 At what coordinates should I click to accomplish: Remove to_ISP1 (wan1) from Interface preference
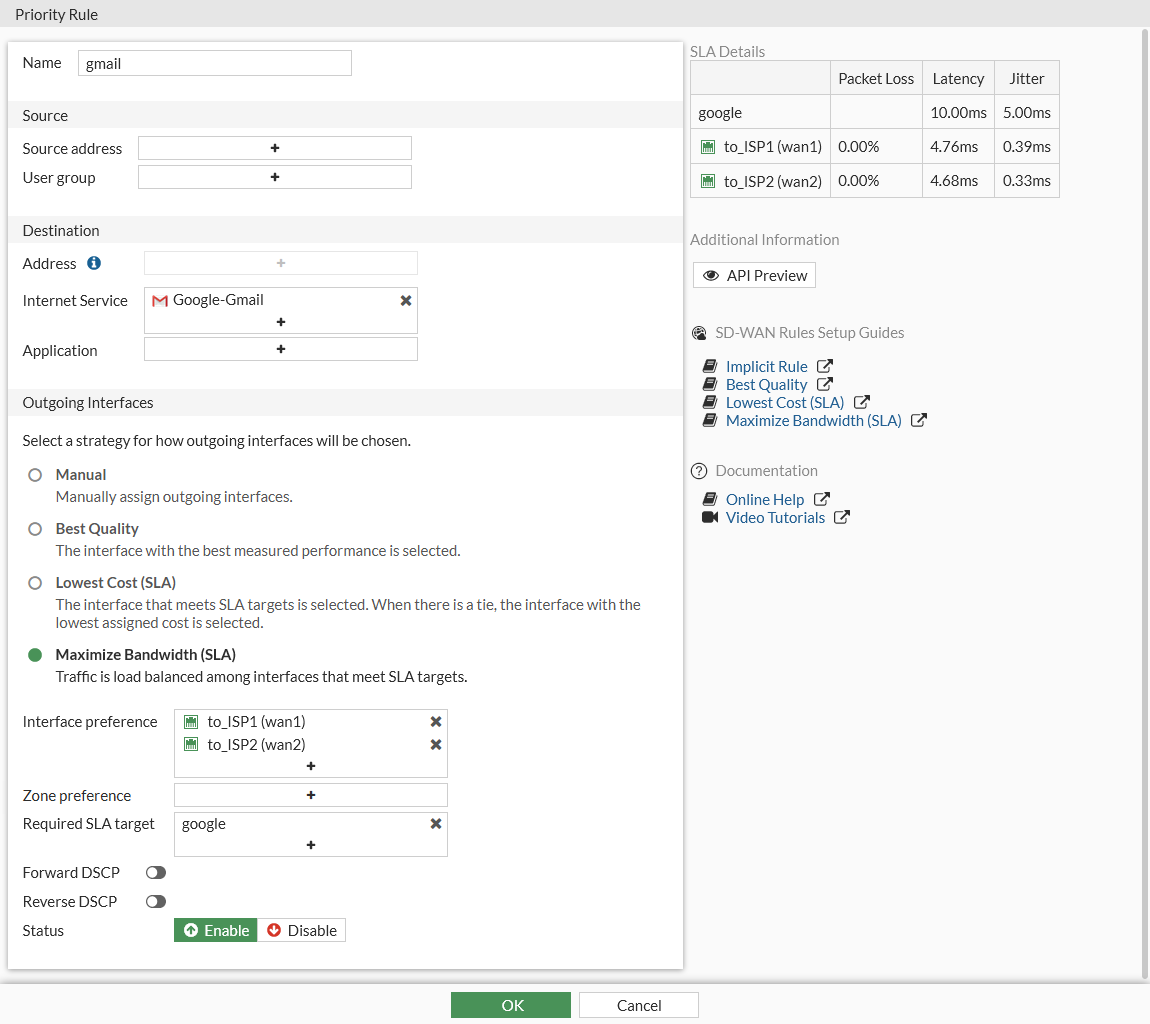pyautogui.click(x=436, y=722)
